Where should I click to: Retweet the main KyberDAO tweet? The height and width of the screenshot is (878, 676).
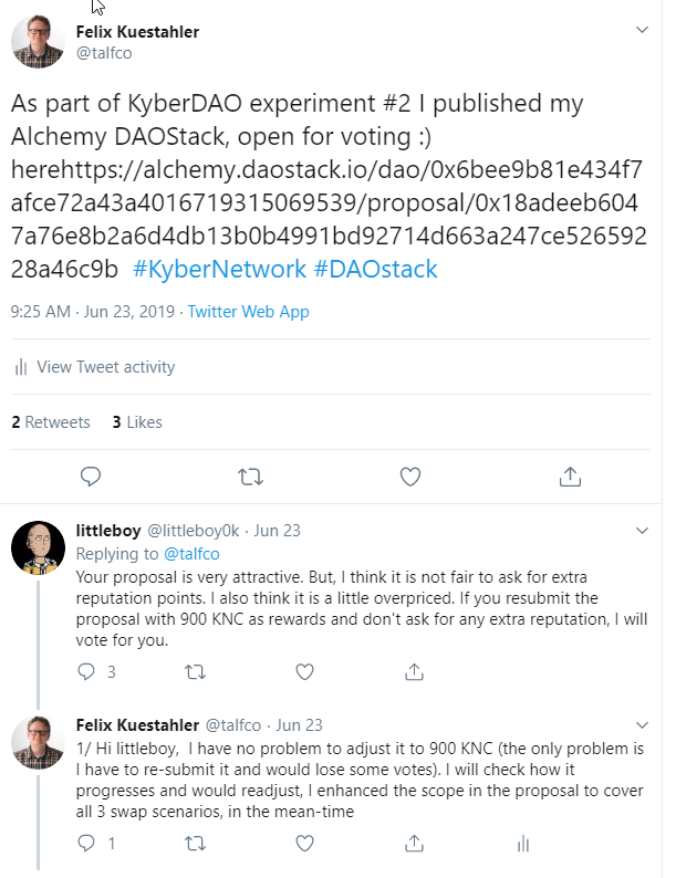pos(250,477)
